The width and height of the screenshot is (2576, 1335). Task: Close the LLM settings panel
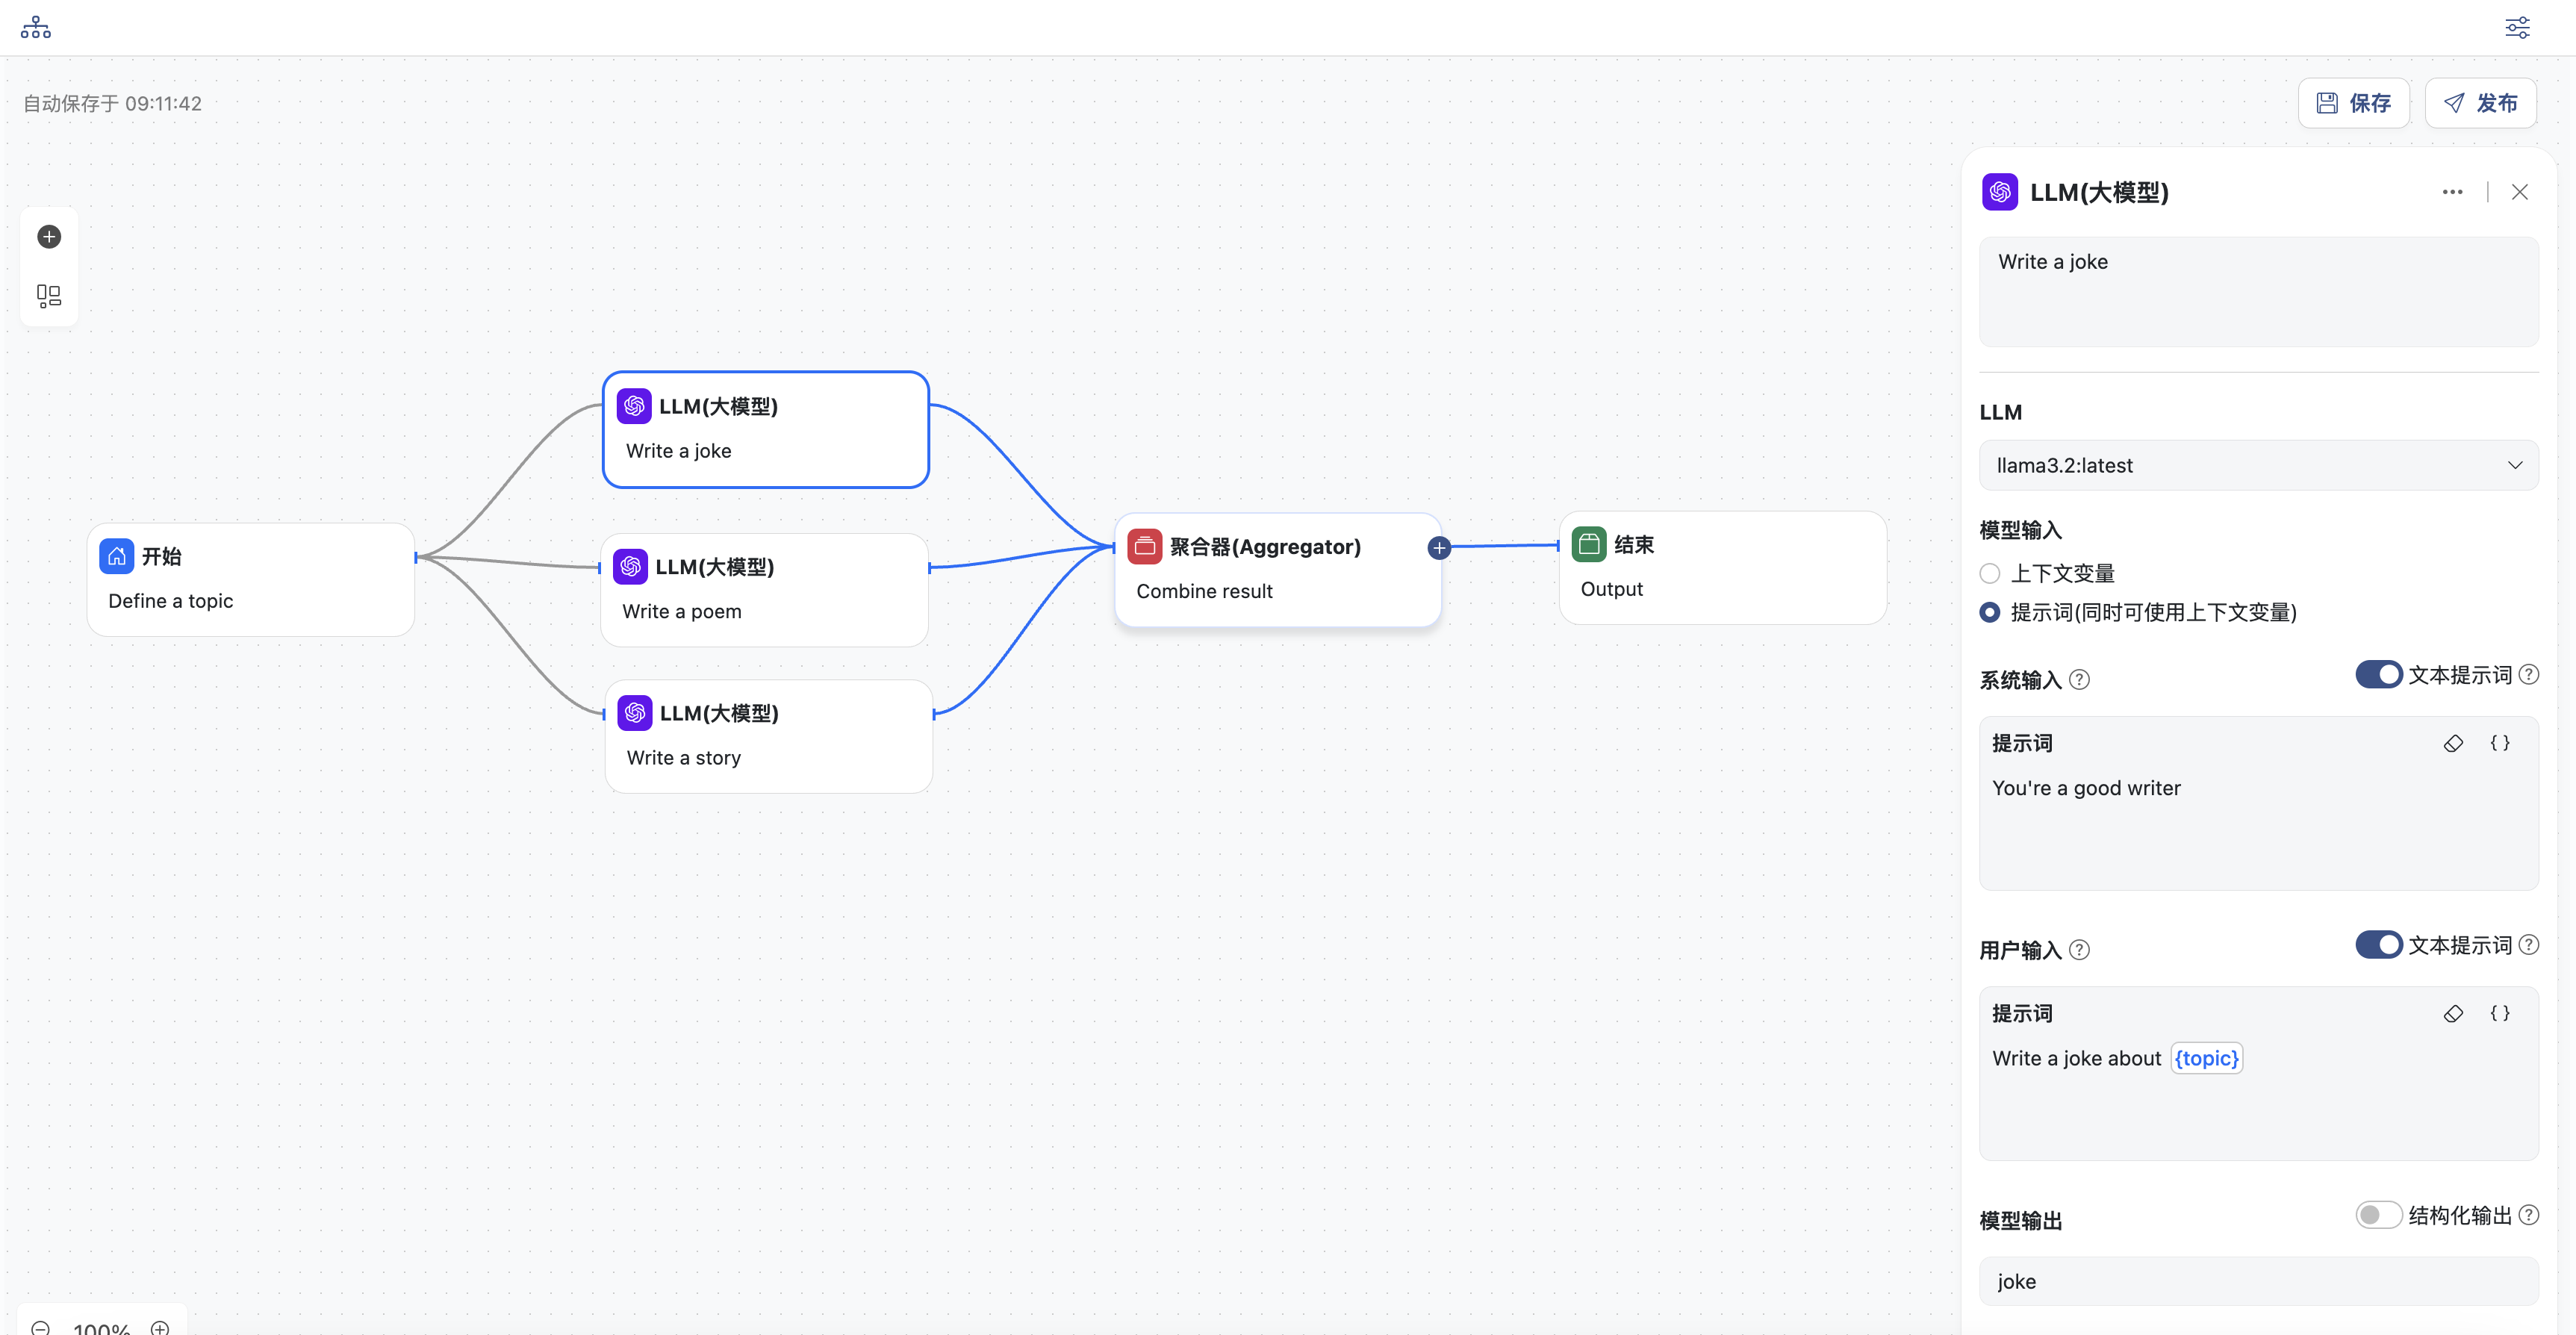2519,192
